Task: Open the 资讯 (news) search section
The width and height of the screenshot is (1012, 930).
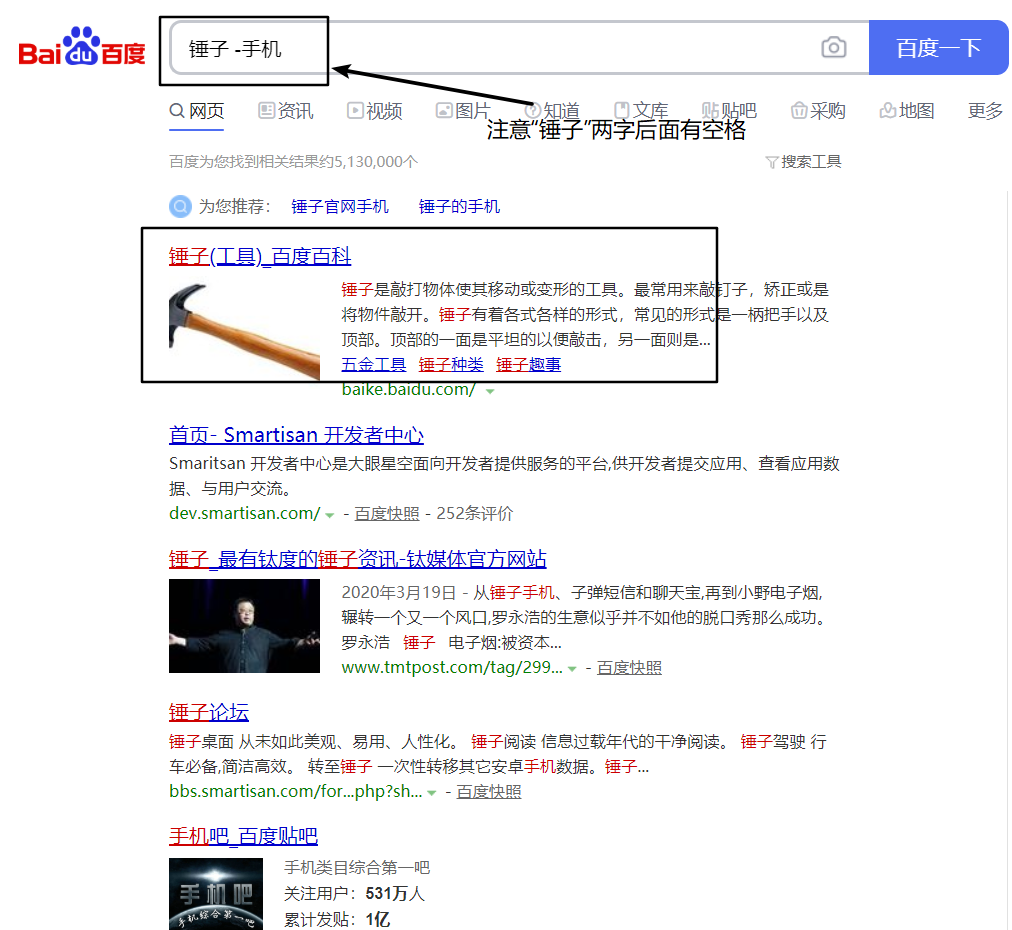Action: click(295, 110)
